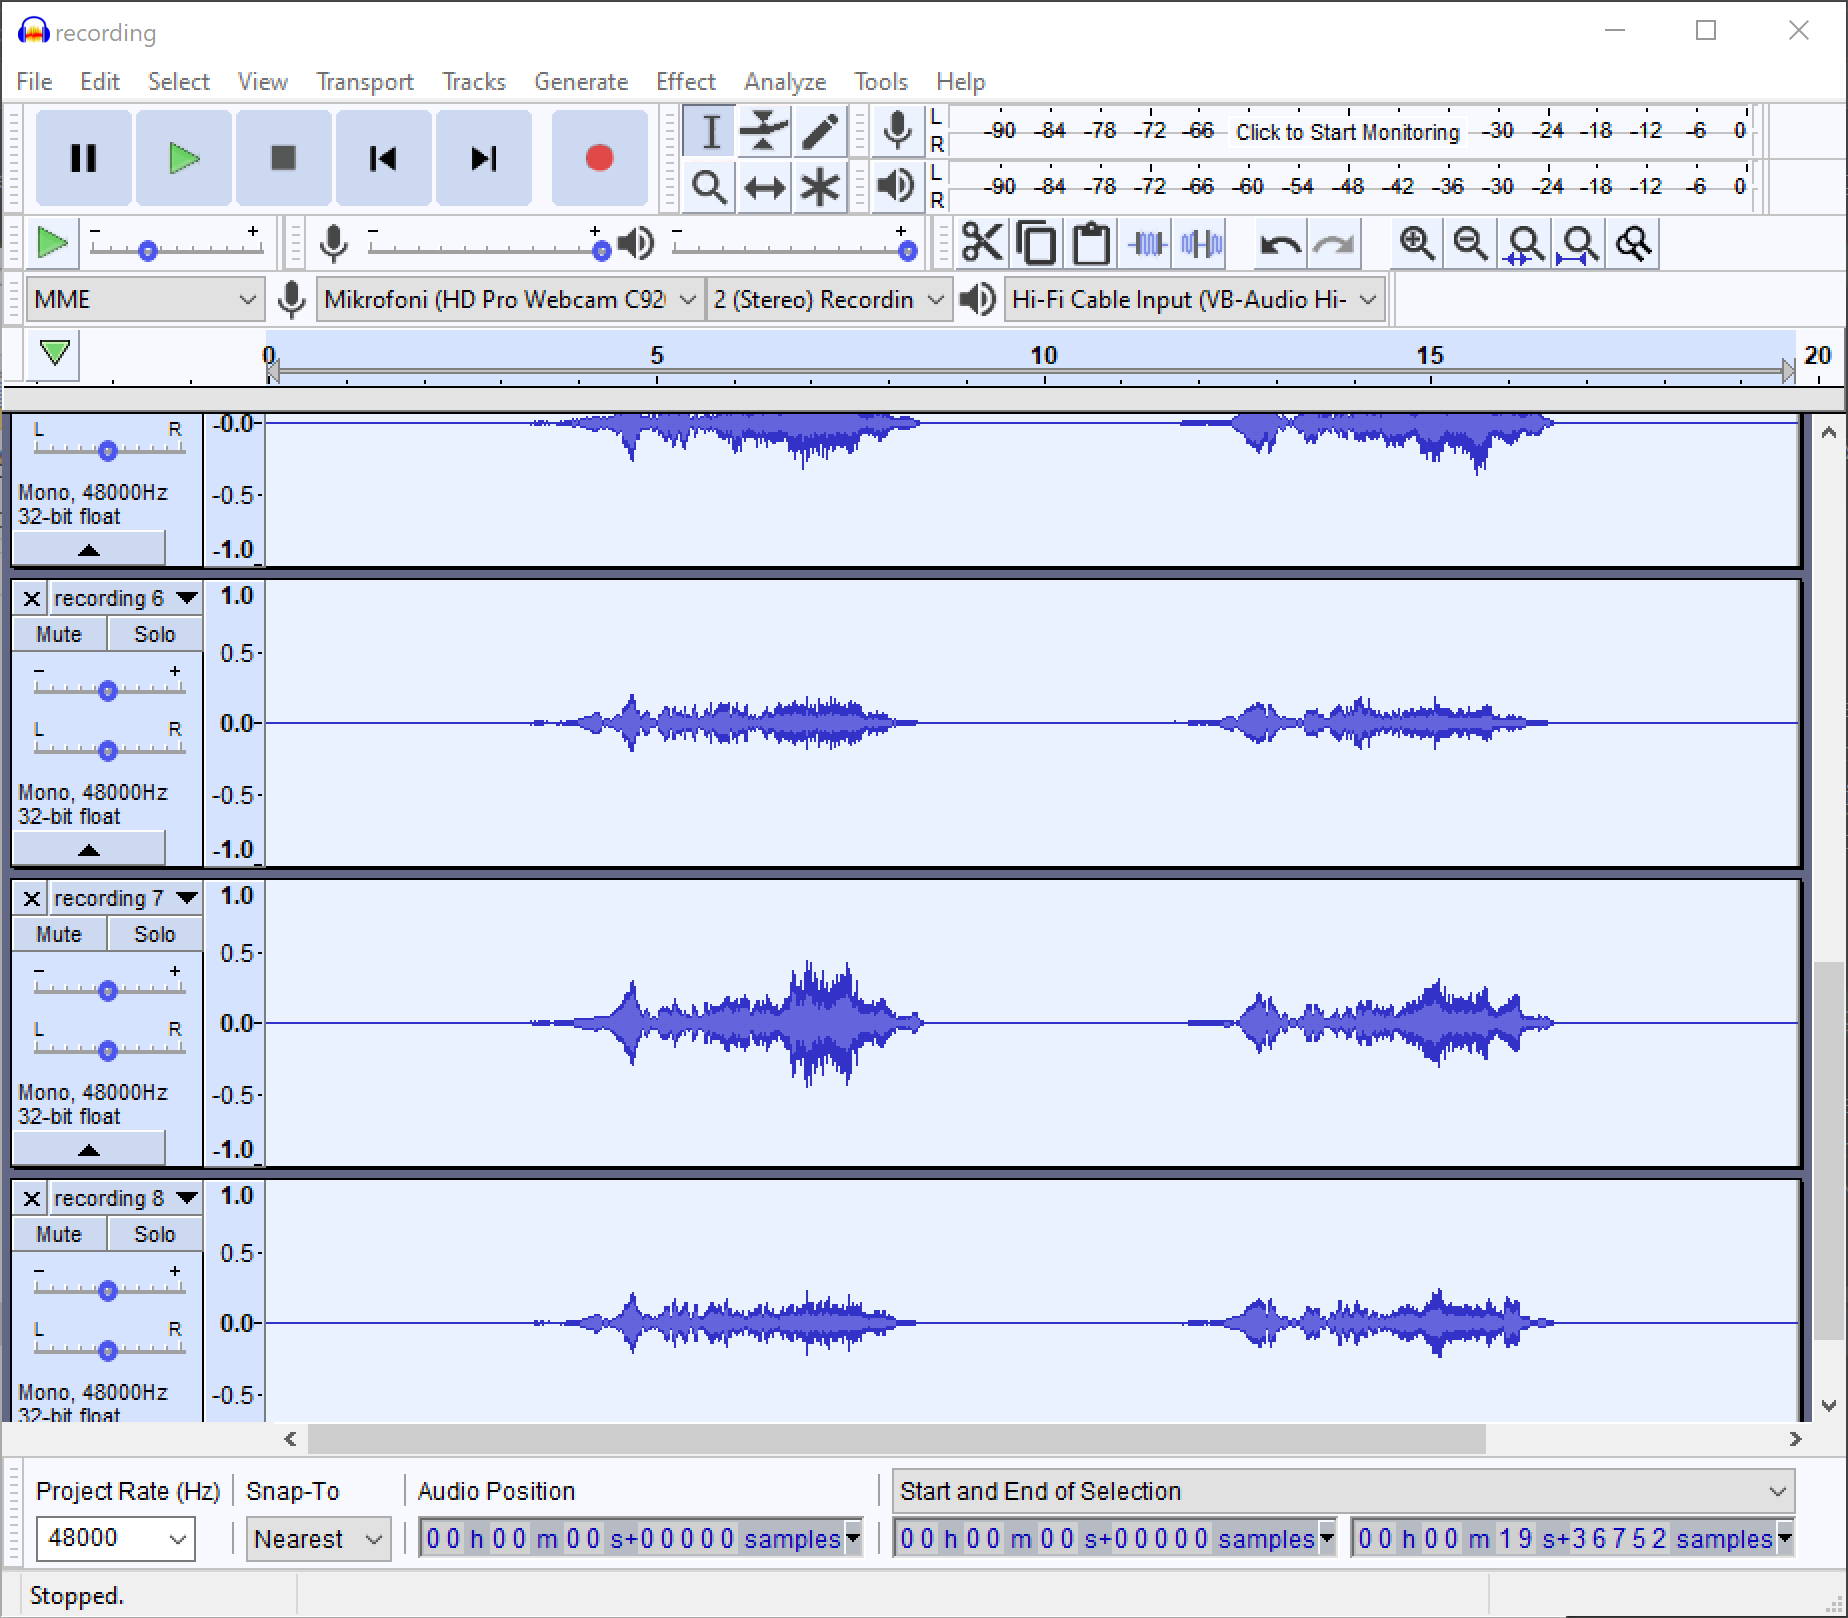Image resolution: width=1848 pixels, height=1618 pixels.
Task: Start playback with the green Play button
Action: (x=184, y=158)
